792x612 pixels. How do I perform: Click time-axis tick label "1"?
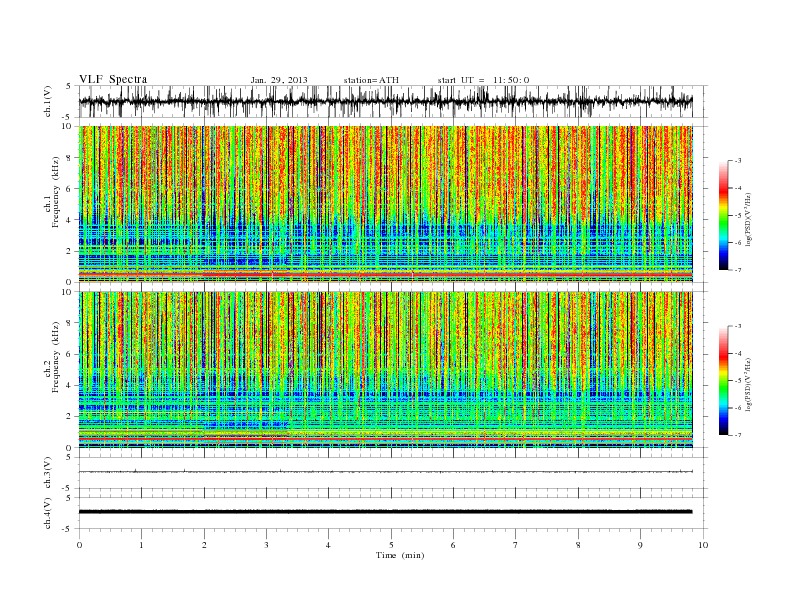point(141,545)
